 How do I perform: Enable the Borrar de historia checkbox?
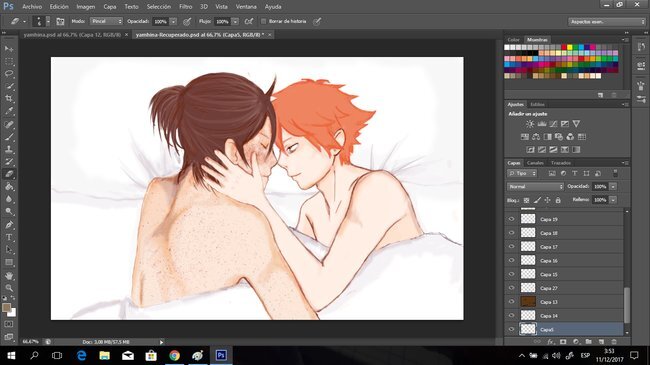(x=263, y=21)
